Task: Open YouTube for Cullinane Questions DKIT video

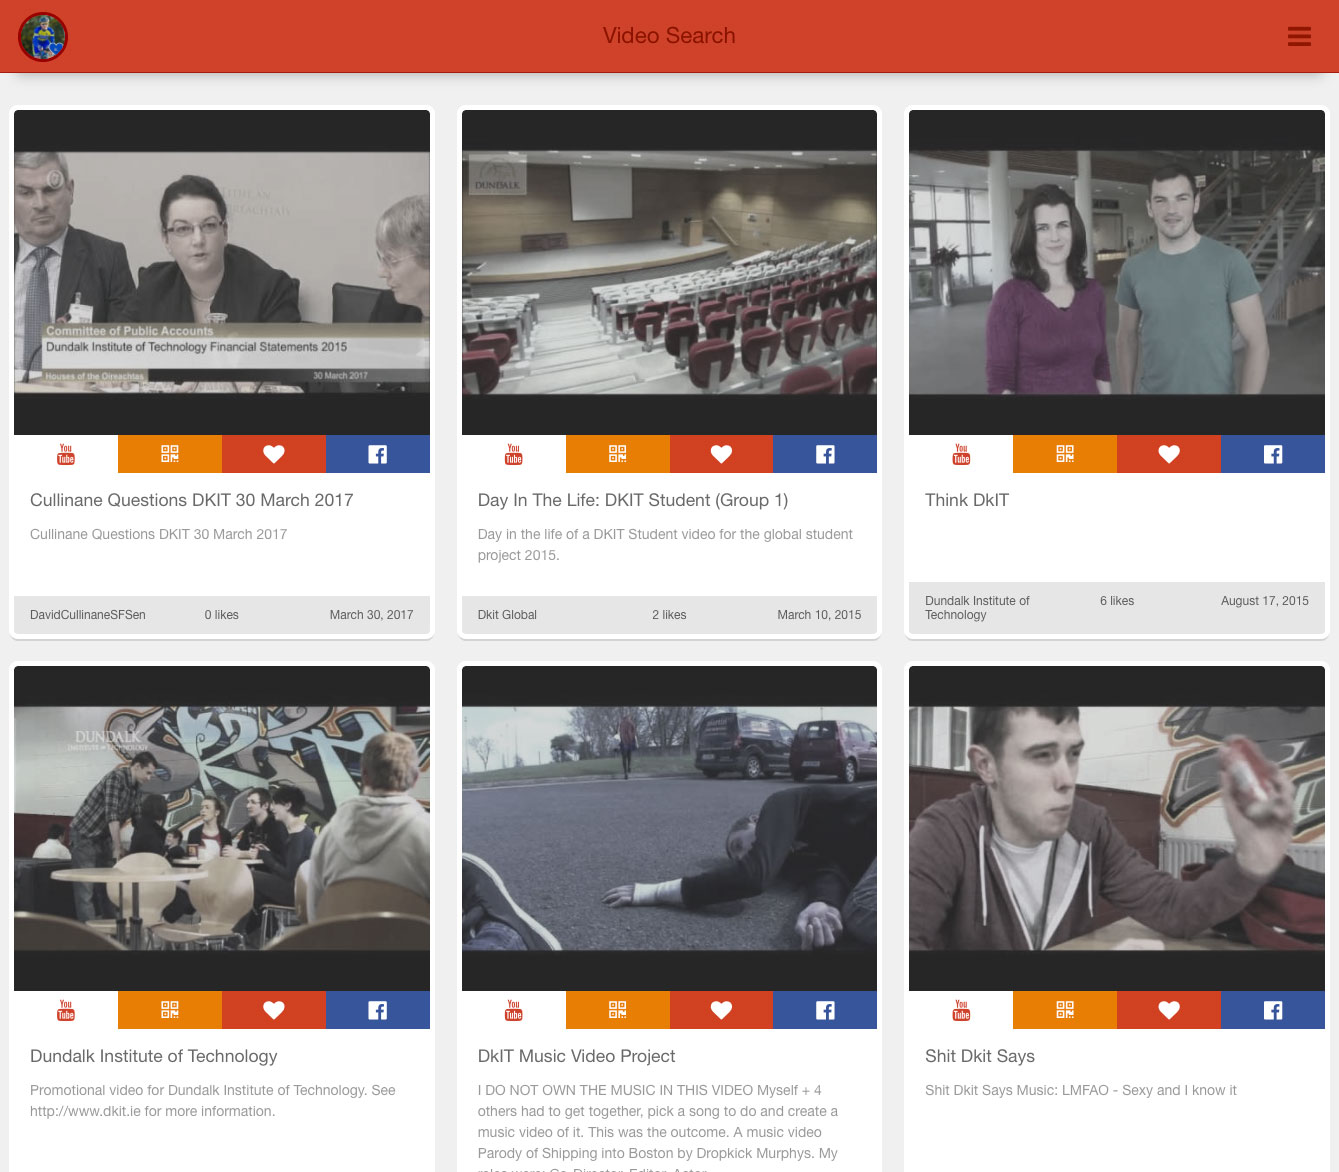Action: (66, 454)
